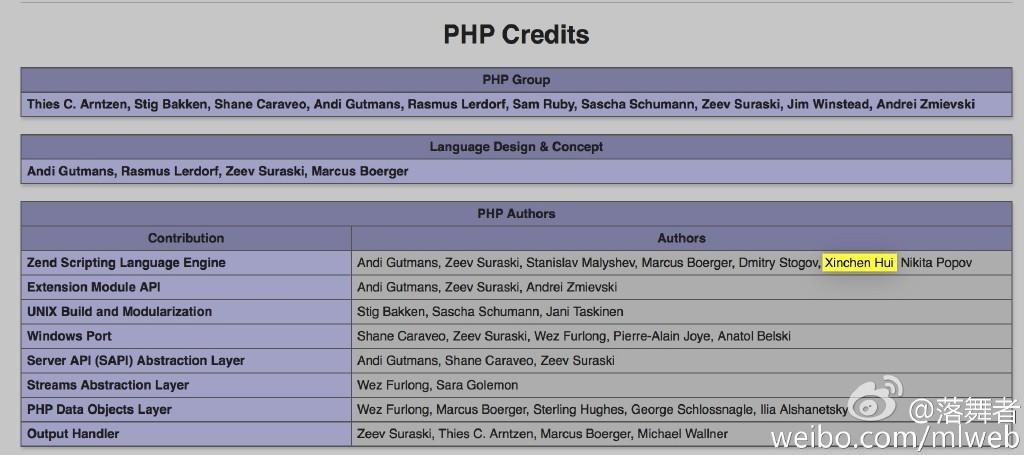Select Nikita Popov in the Zend engine row
Viewport: 1024px width, 455px height.
pyautogui.click(x=936, y=263)
